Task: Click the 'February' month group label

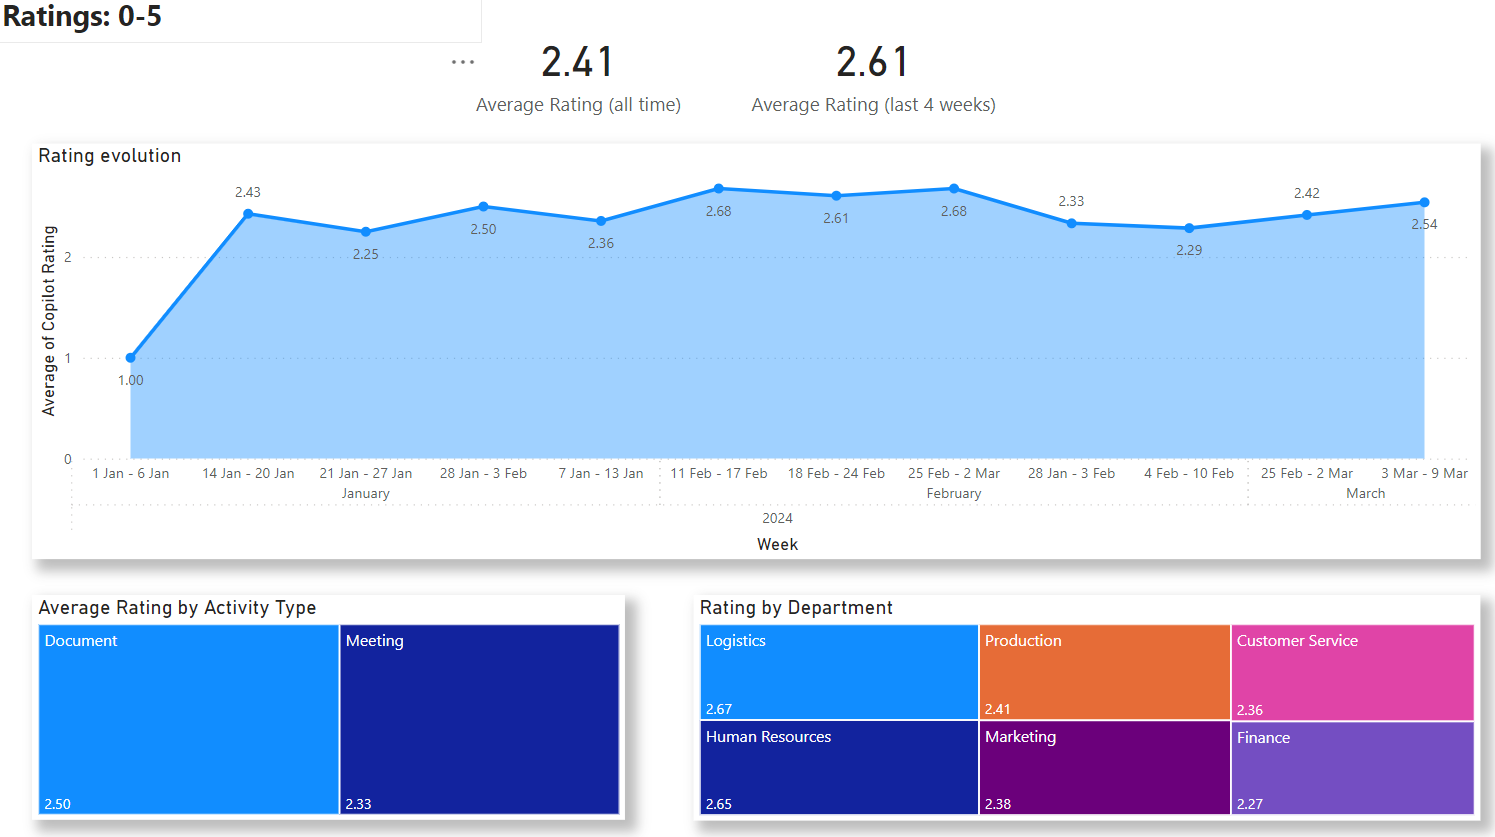Action: point(954,493)
